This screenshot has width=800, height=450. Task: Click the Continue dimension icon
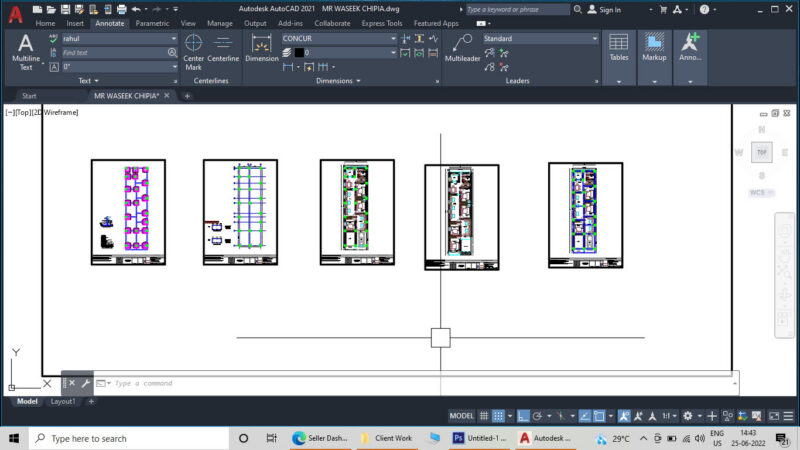tap(323, 67)
